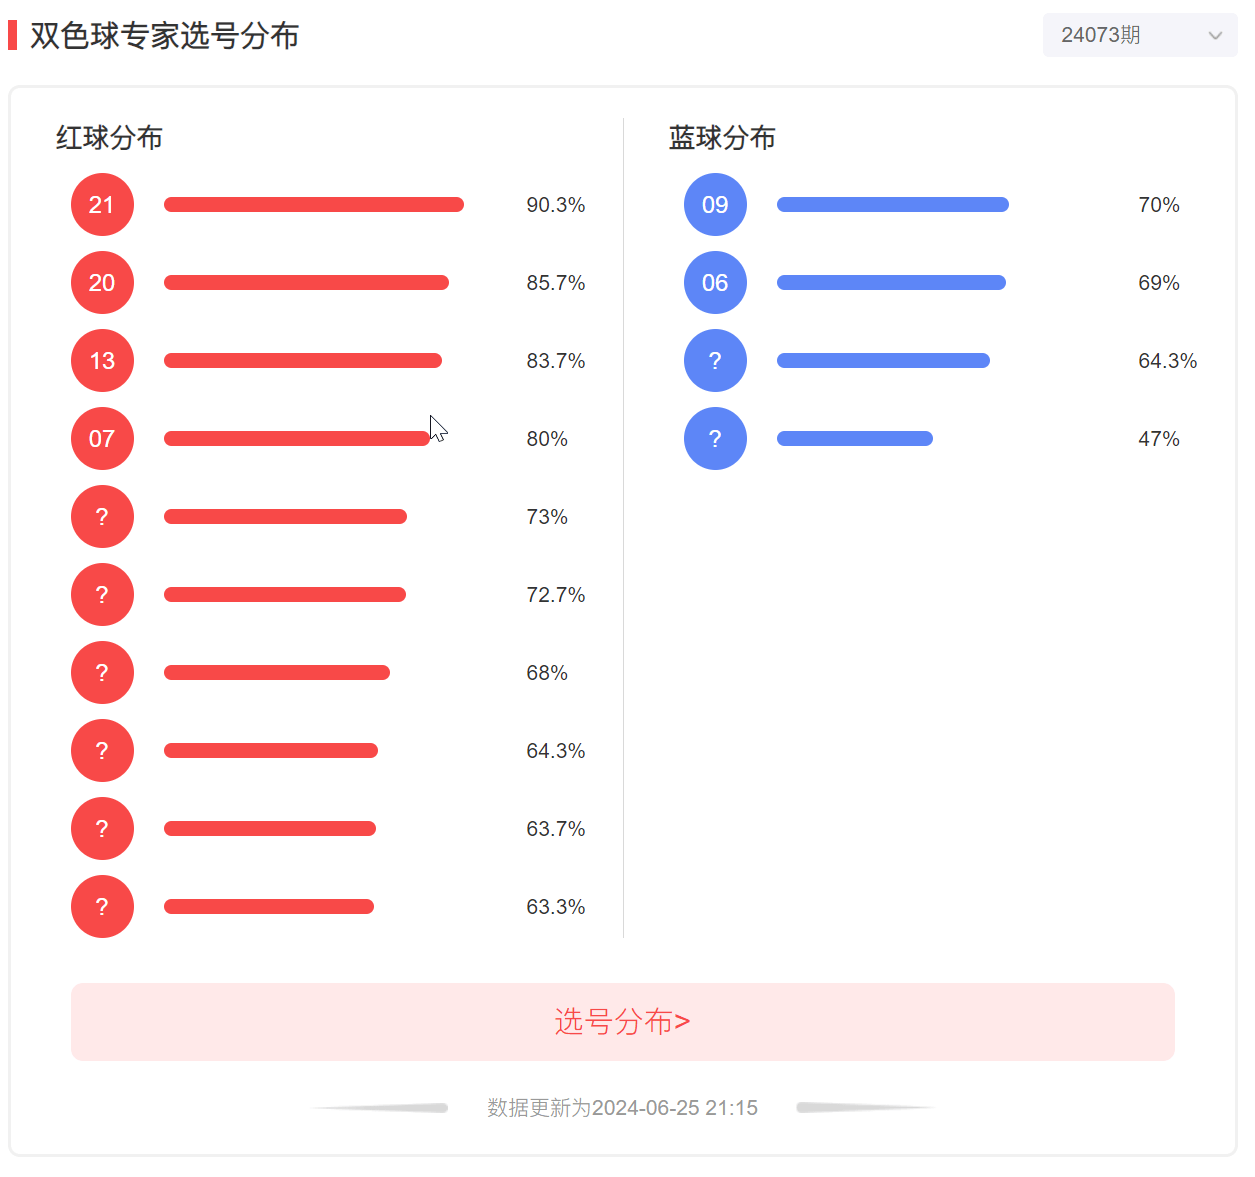1255x1177 pixels.
Task: Click the 双色球专家选号分布 title
Action: (x=165, y=36)
